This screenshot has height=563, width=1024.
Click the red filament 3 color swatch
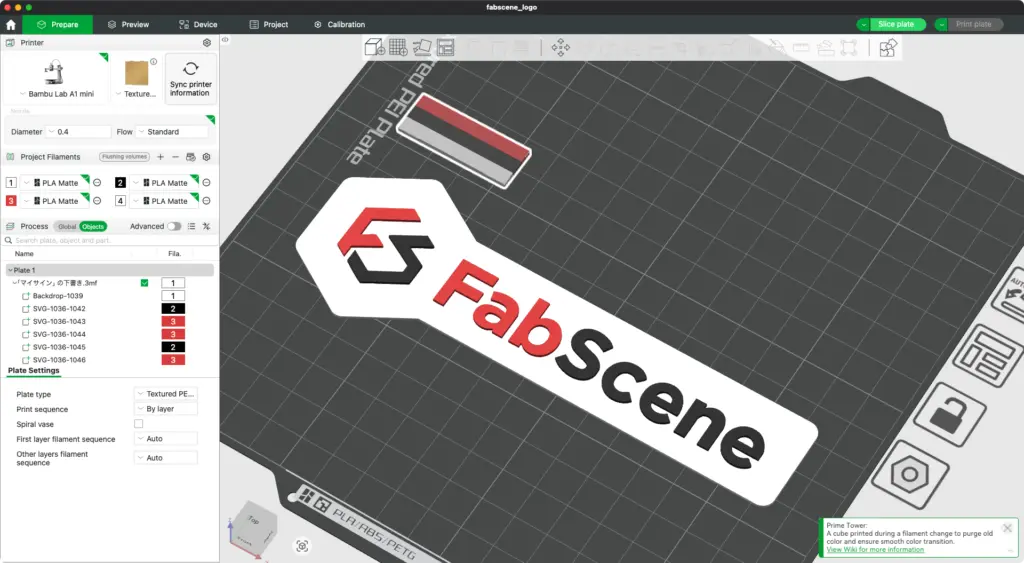point(11,201)
